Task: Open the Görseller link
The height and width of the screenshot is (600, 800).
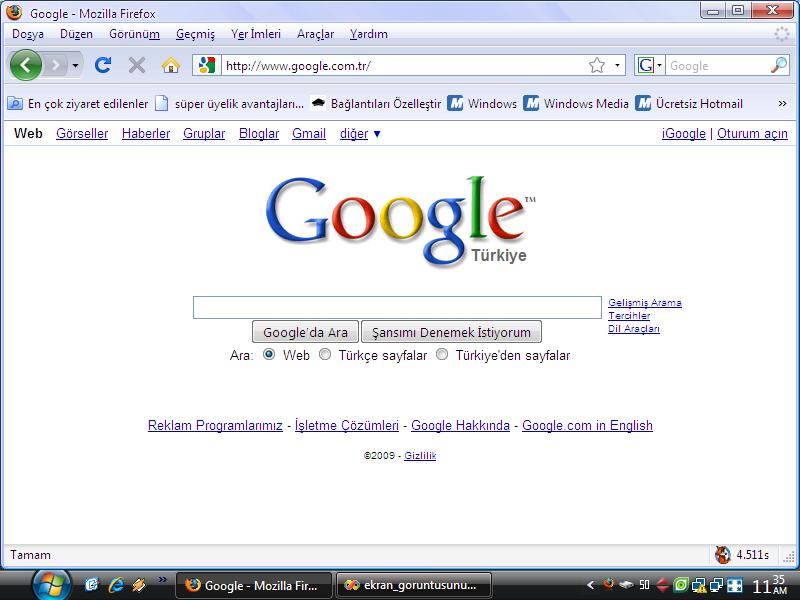Action: [x=82, y=134]
